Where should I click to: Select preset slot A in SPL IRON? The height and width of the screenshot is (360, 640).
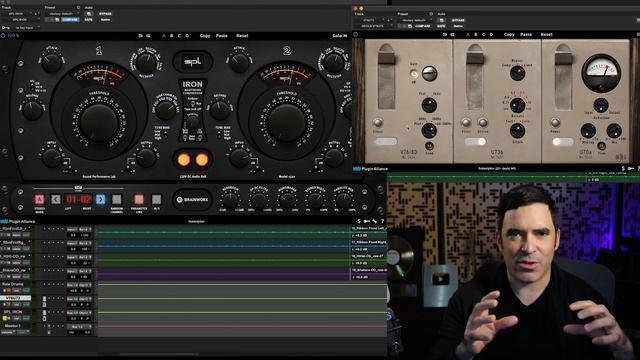164,36
